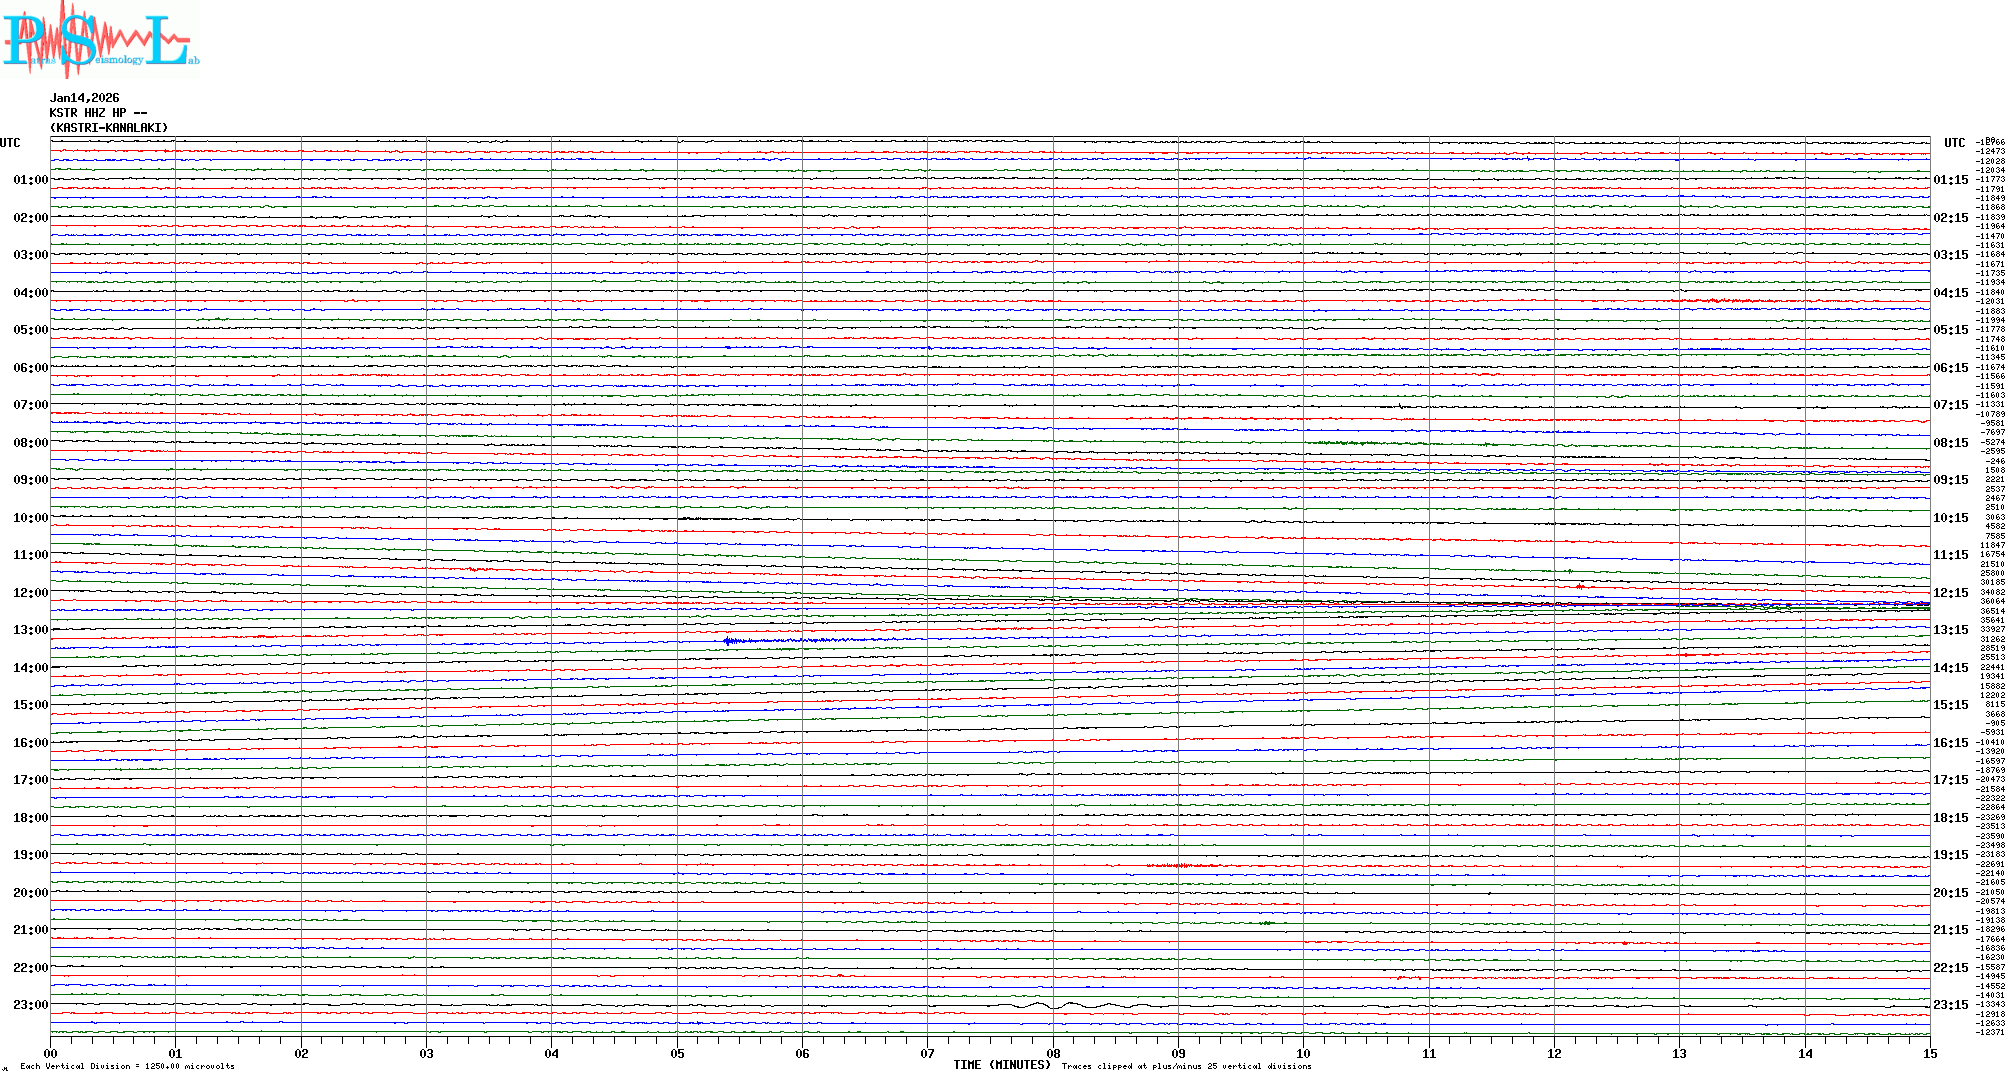Select the 08:00 hour label on the left axis

(30, 443)
